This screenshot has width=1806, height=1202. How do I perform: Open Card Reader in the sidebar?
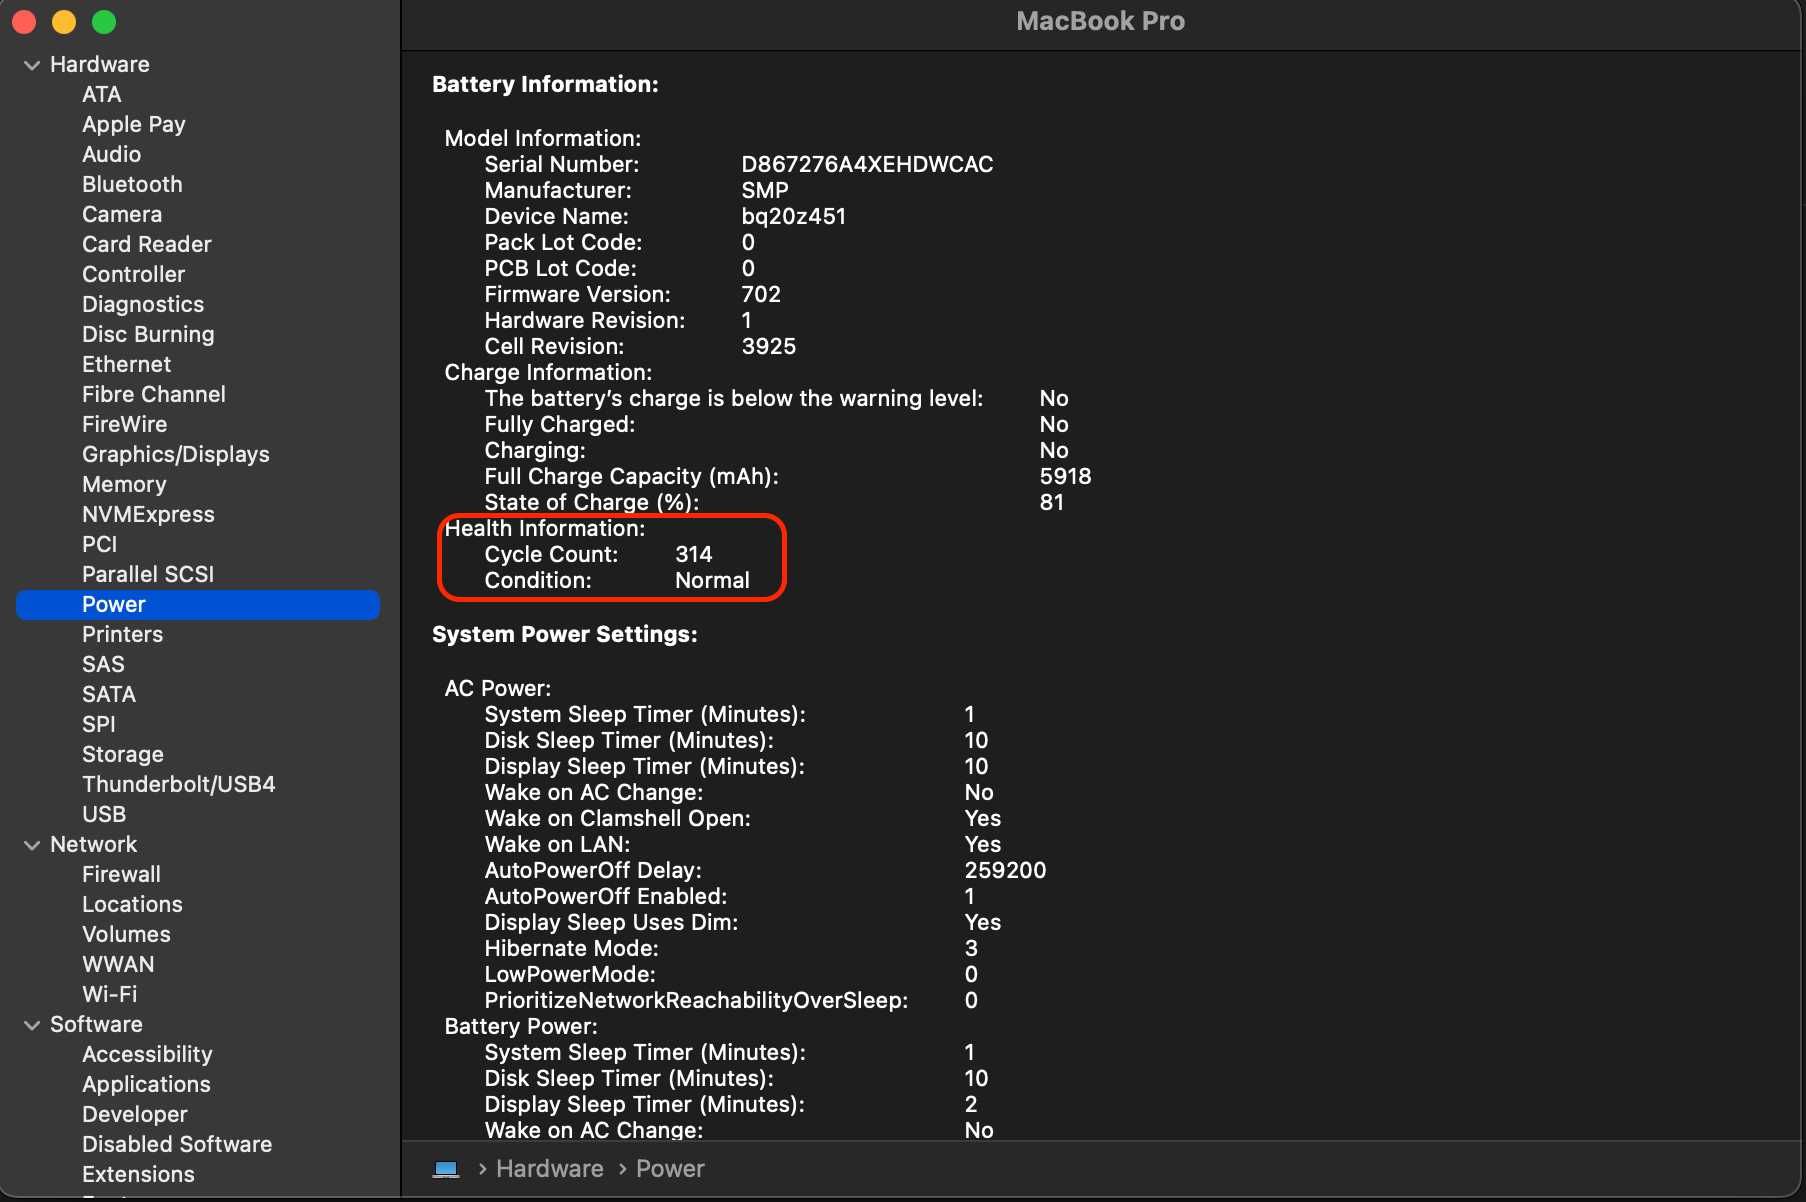click(147, 245)
